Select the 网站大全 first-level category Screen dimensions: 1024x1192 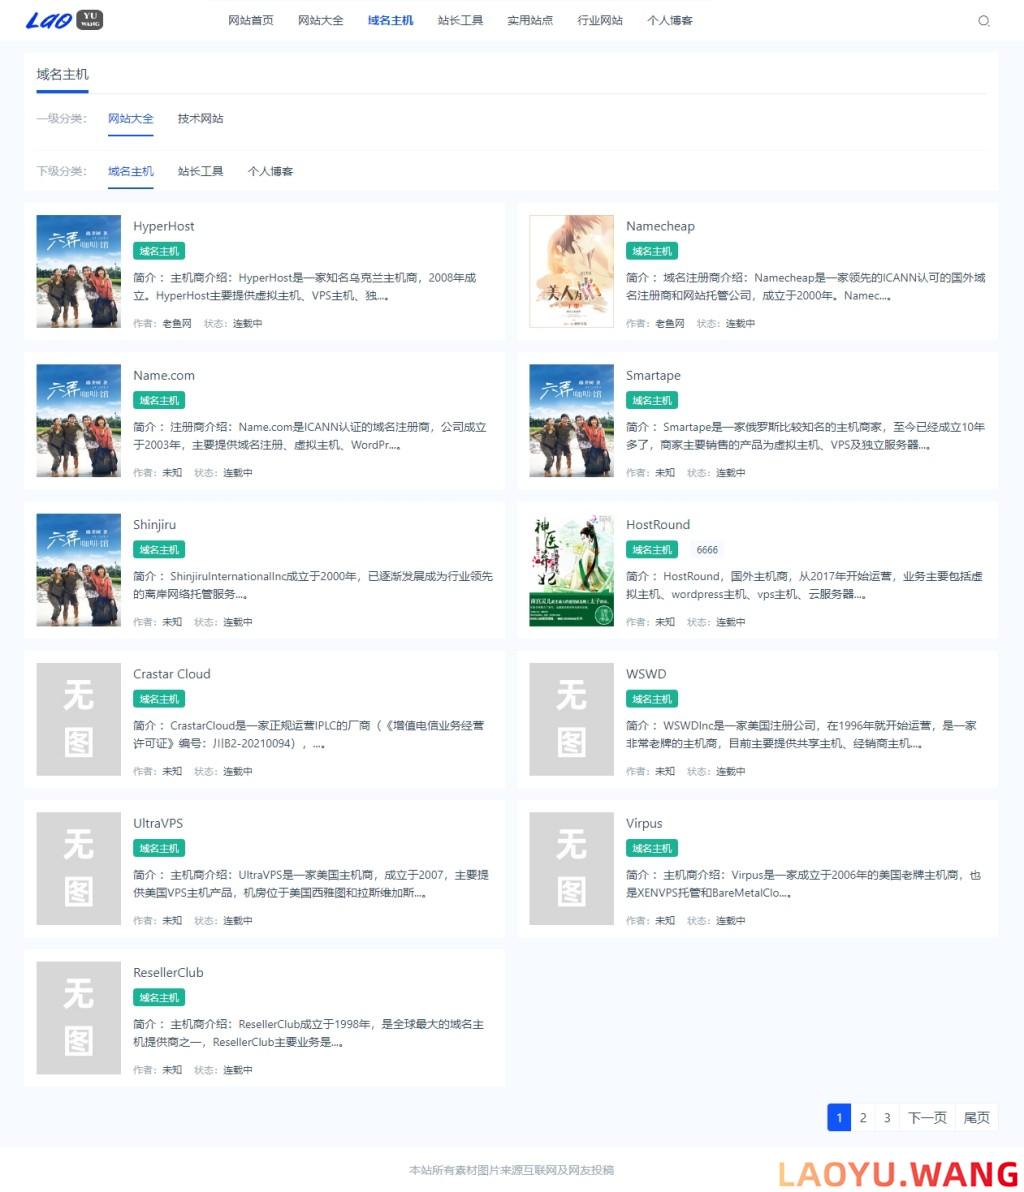pos(131,119)
